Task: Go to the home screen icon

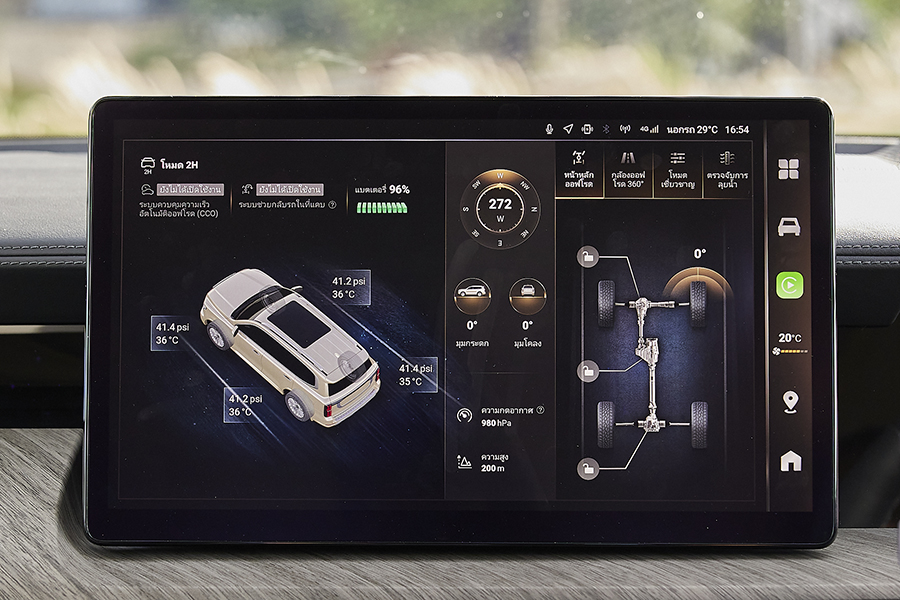Action: coord(790,461)
